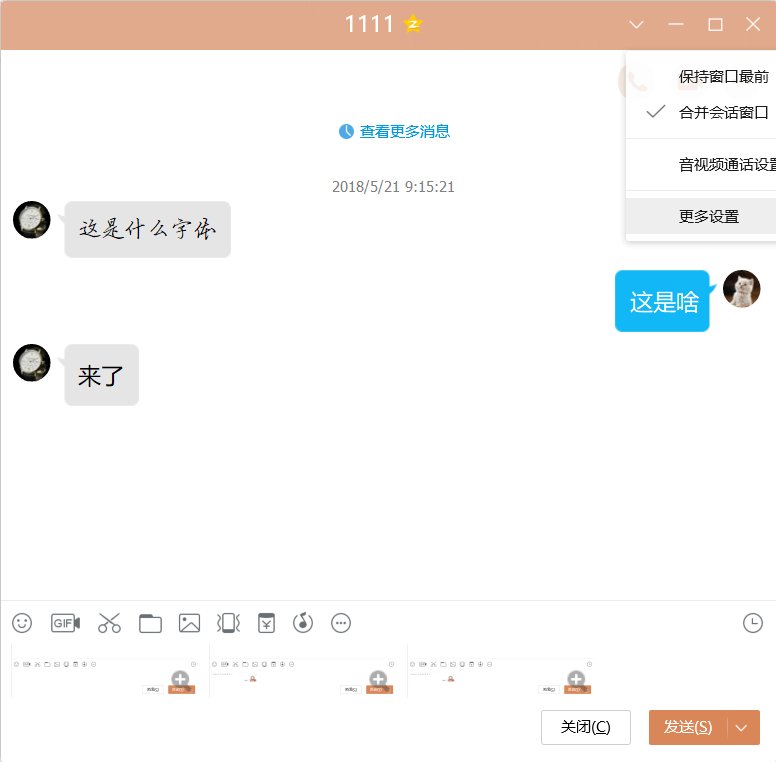The image size is (776, 762).
Task: Select 保持窗口最前 menu option
Action: coord(701,77)
